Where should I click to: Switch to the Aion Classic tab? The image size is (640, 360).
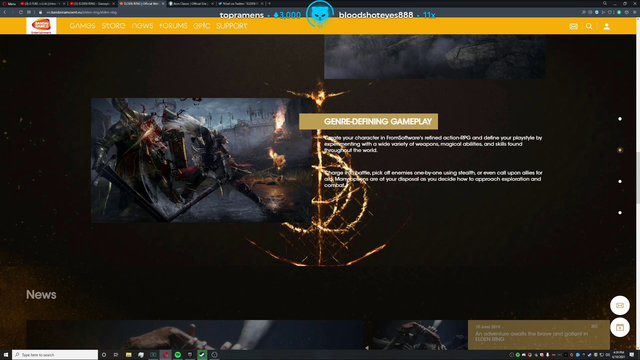[x=191, y=4]
